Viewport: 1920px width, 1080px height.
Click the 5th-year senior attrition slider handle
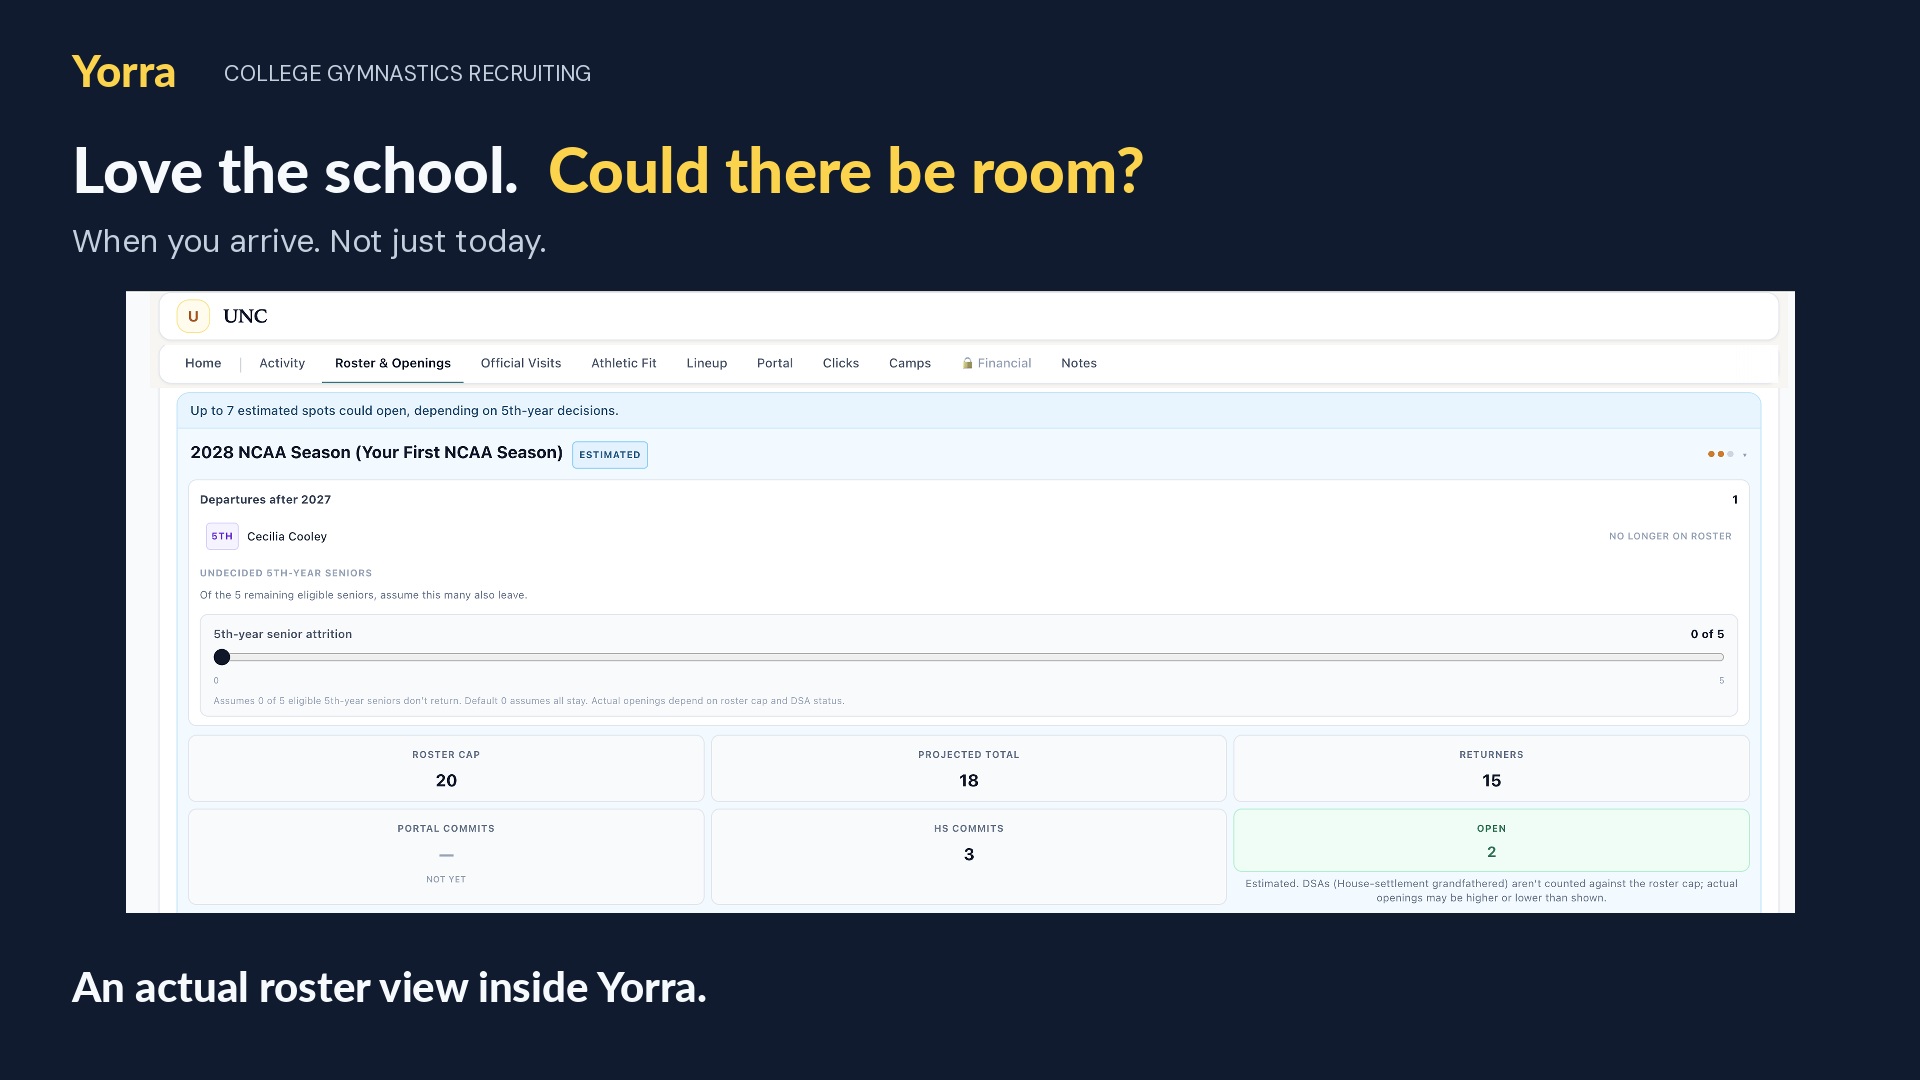click(x=222, y=657)
